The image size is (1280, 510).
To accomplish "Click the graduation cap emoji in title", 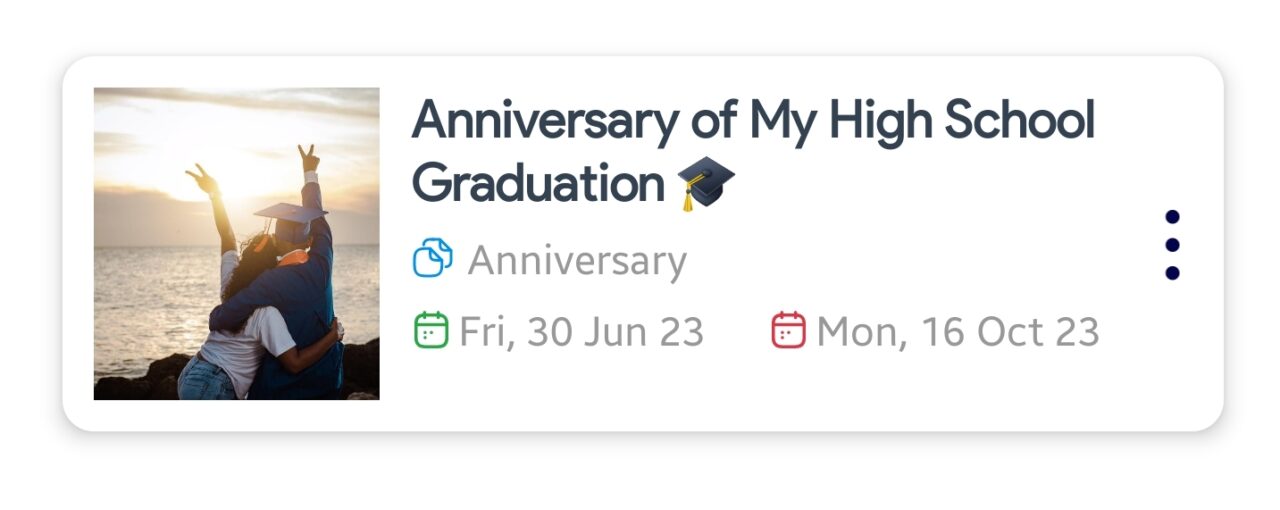I will (x=706, y=185).
